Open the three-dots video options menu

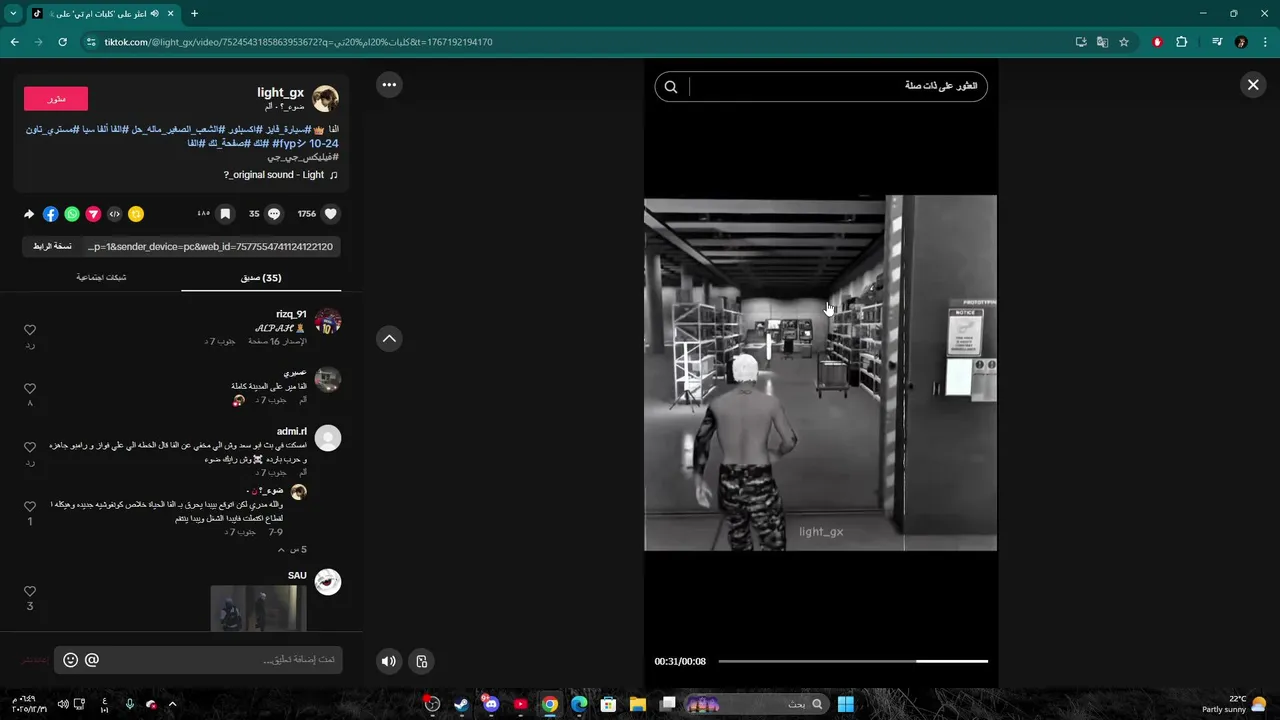[x=389, y=85]
